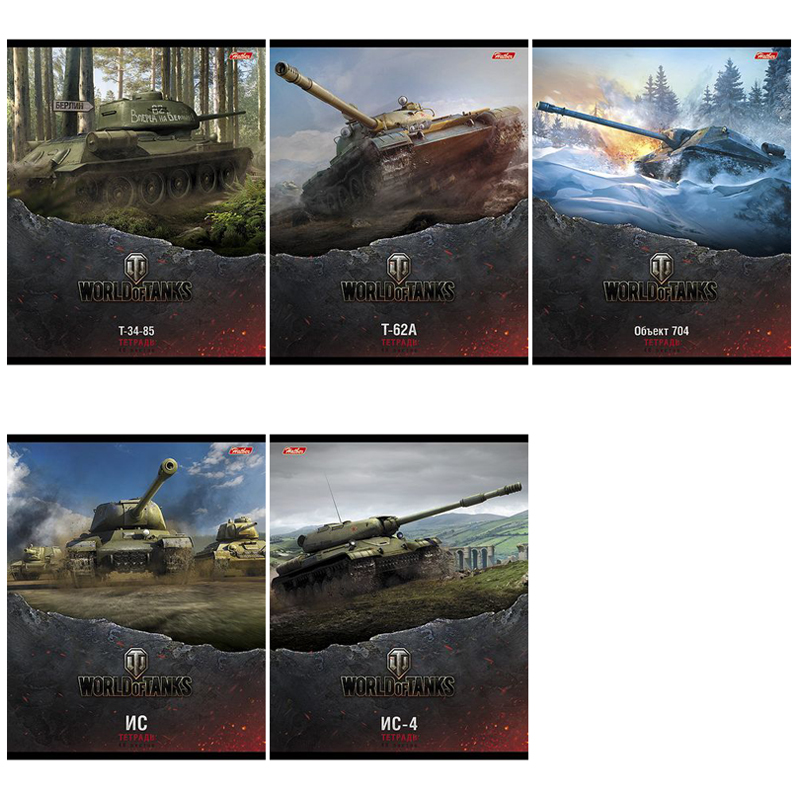Open the T-62A notebook cover thumbnail
This screenshot has width=800, height=800.
click(399, 202)
